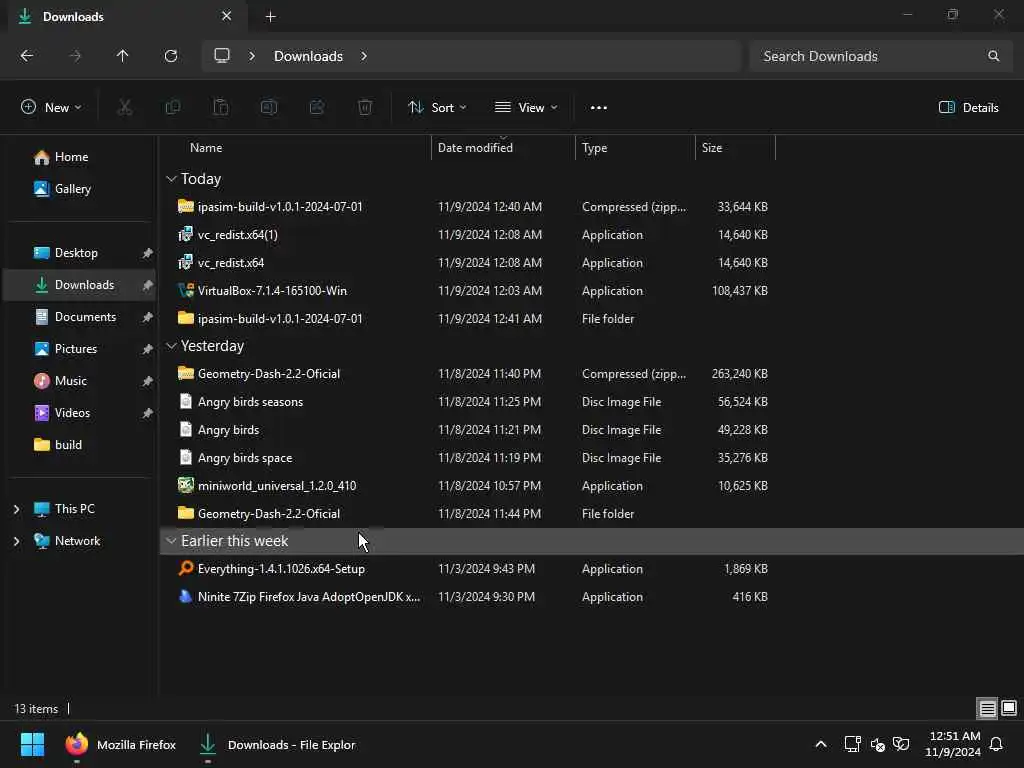Image resolution: width=1024 pixels, height=768 pixels.
Task: Expand Network in navigation pane
Action: [16, 541]
